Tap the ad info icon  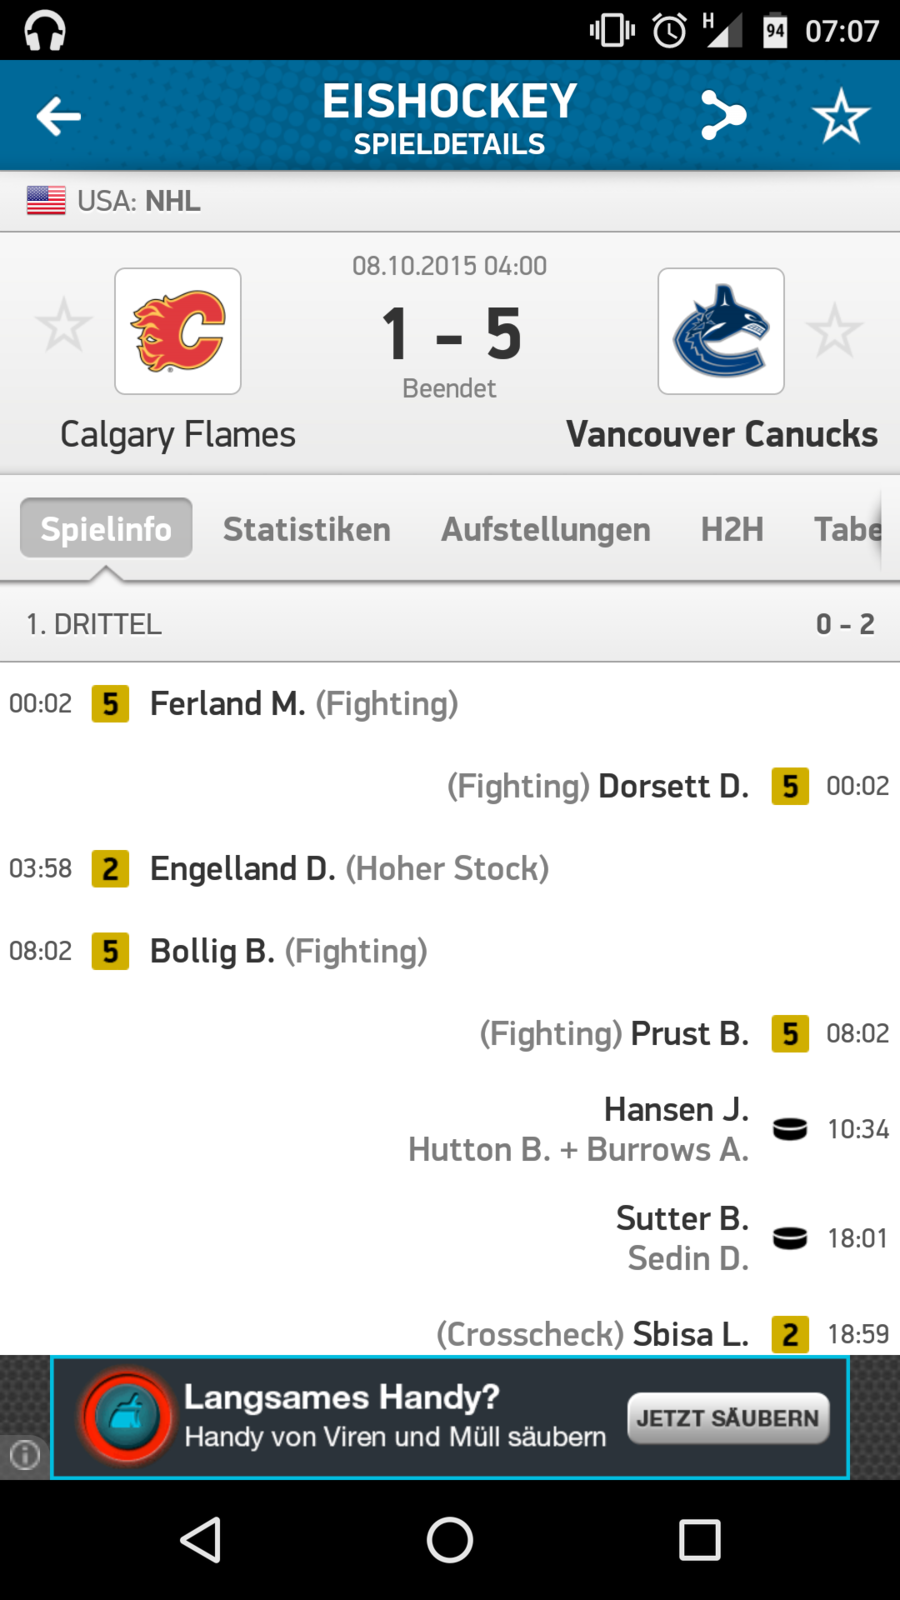click(25, 1454)
